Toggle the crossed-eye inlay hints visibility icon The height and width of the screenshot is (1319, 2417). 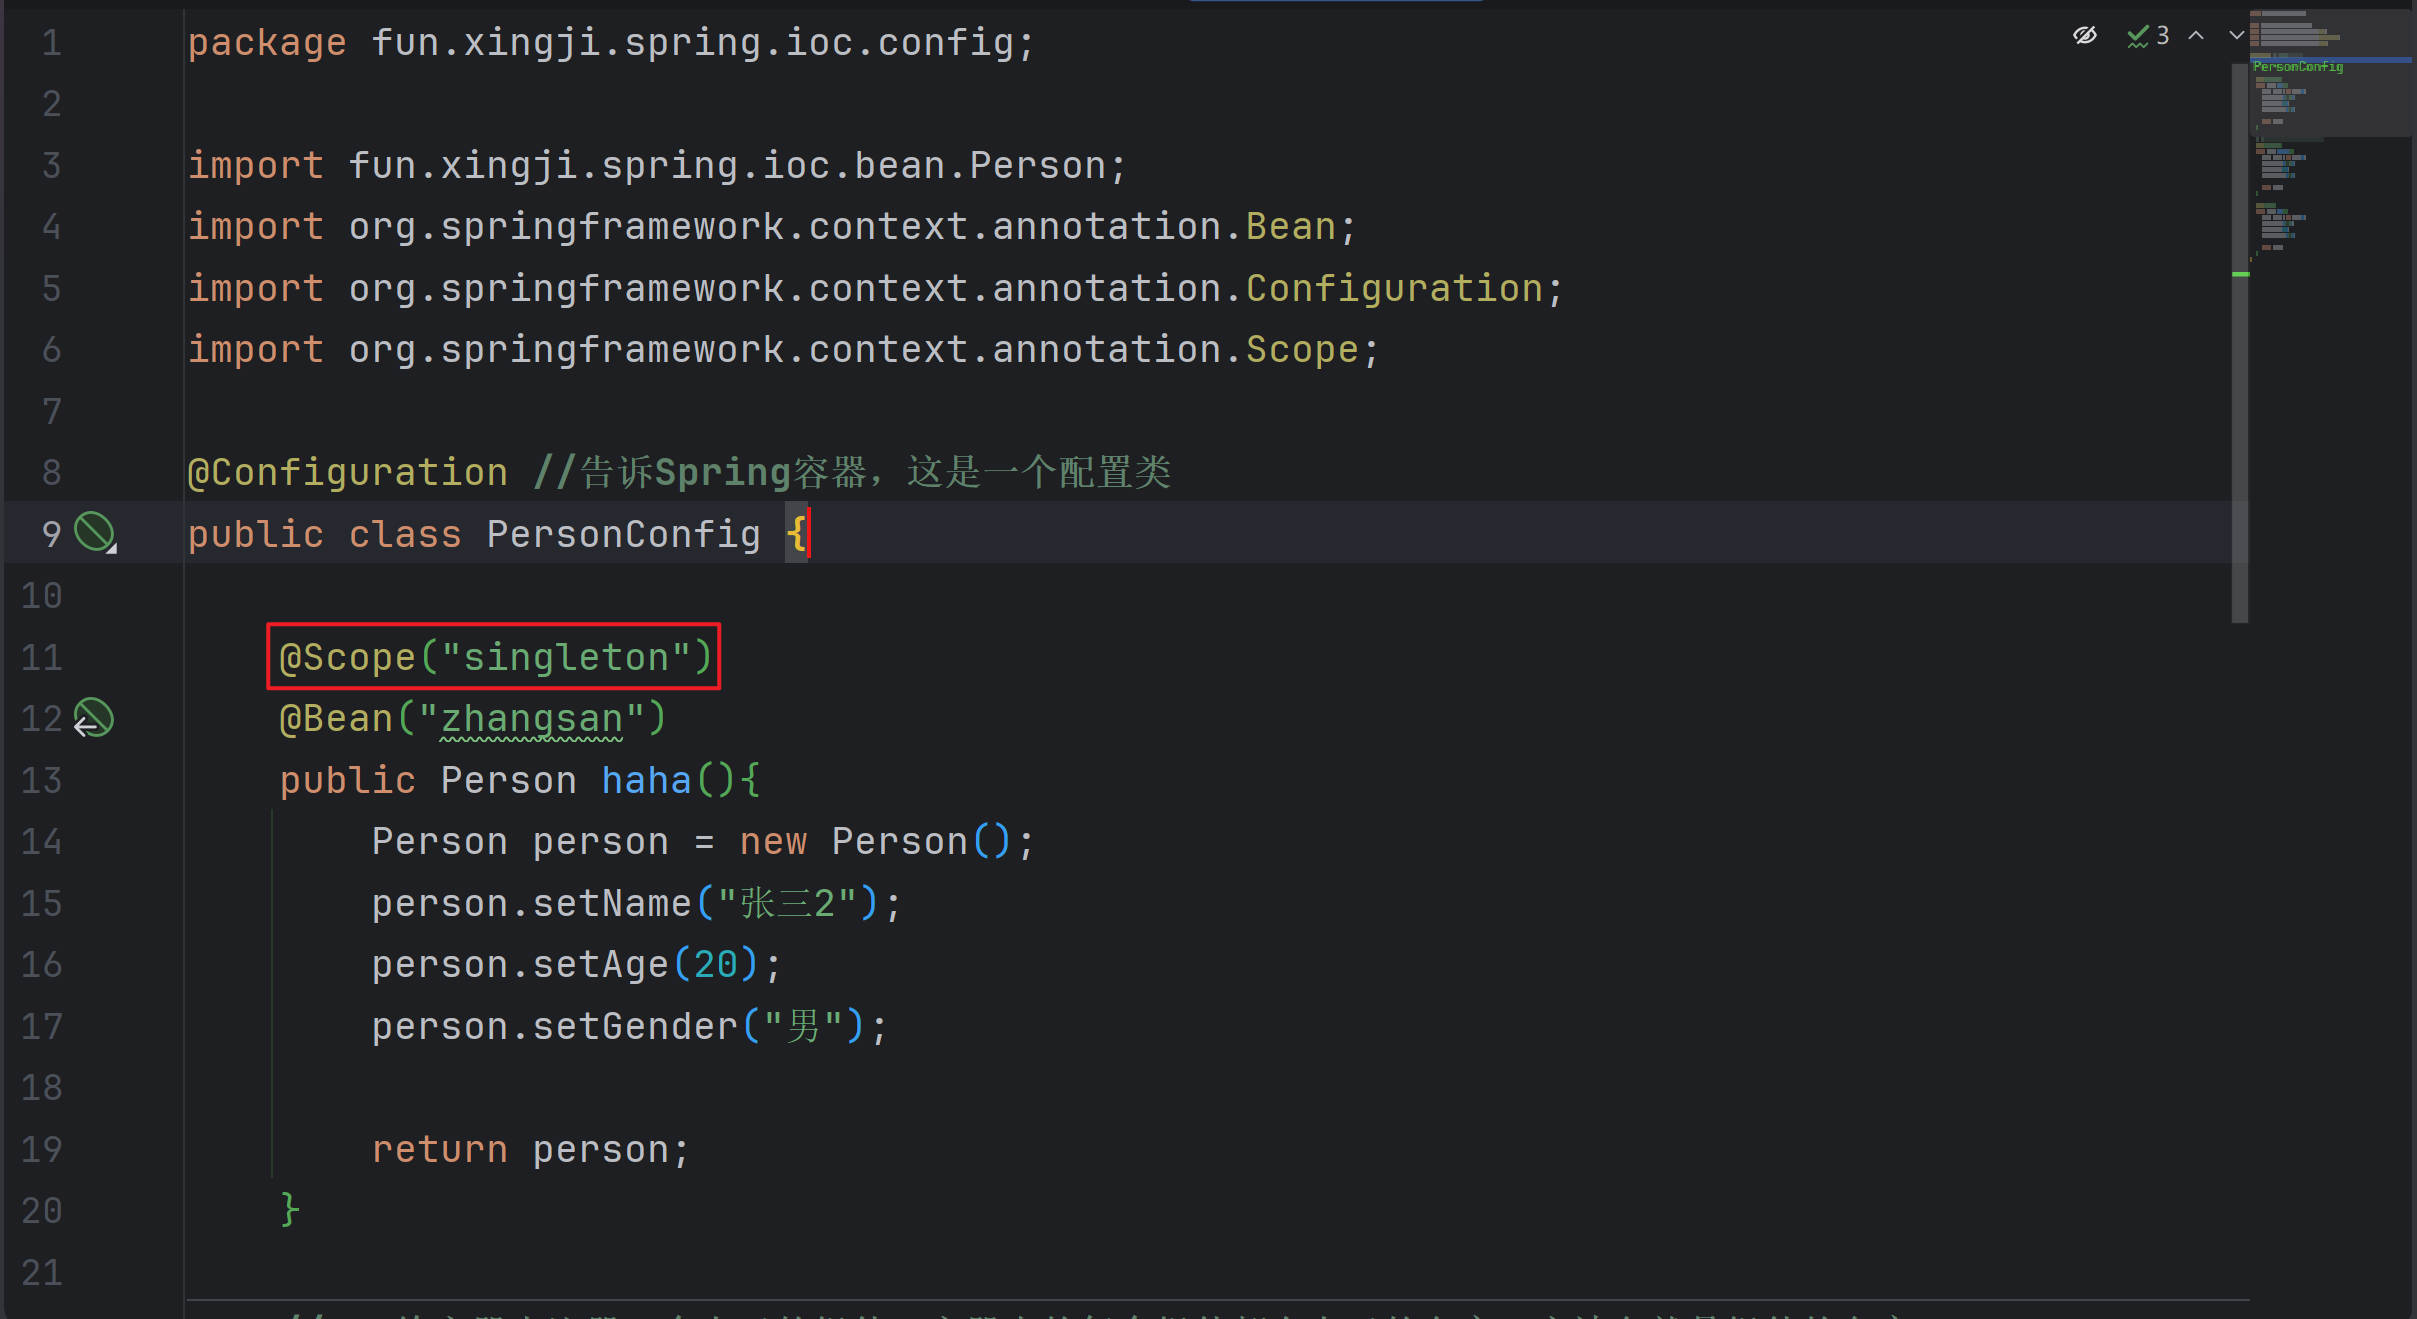[2085, 36]
